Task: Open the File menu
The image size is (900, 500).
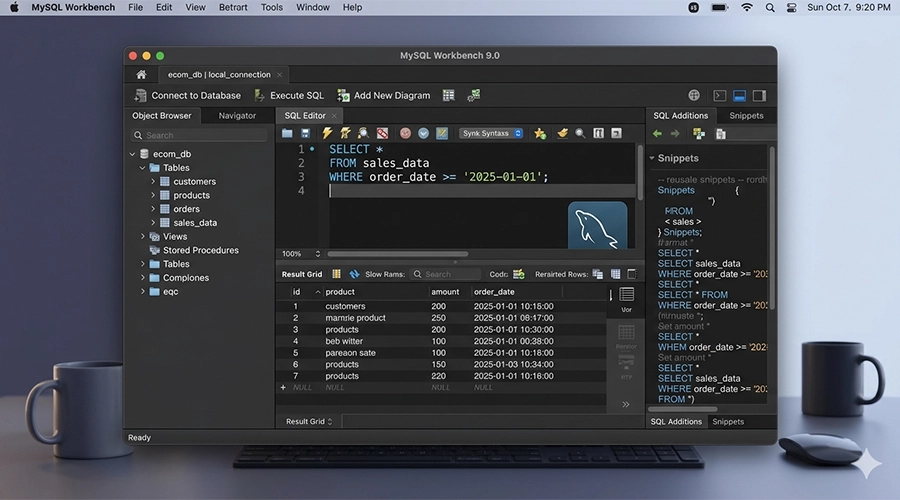Action: pos(135,7)
